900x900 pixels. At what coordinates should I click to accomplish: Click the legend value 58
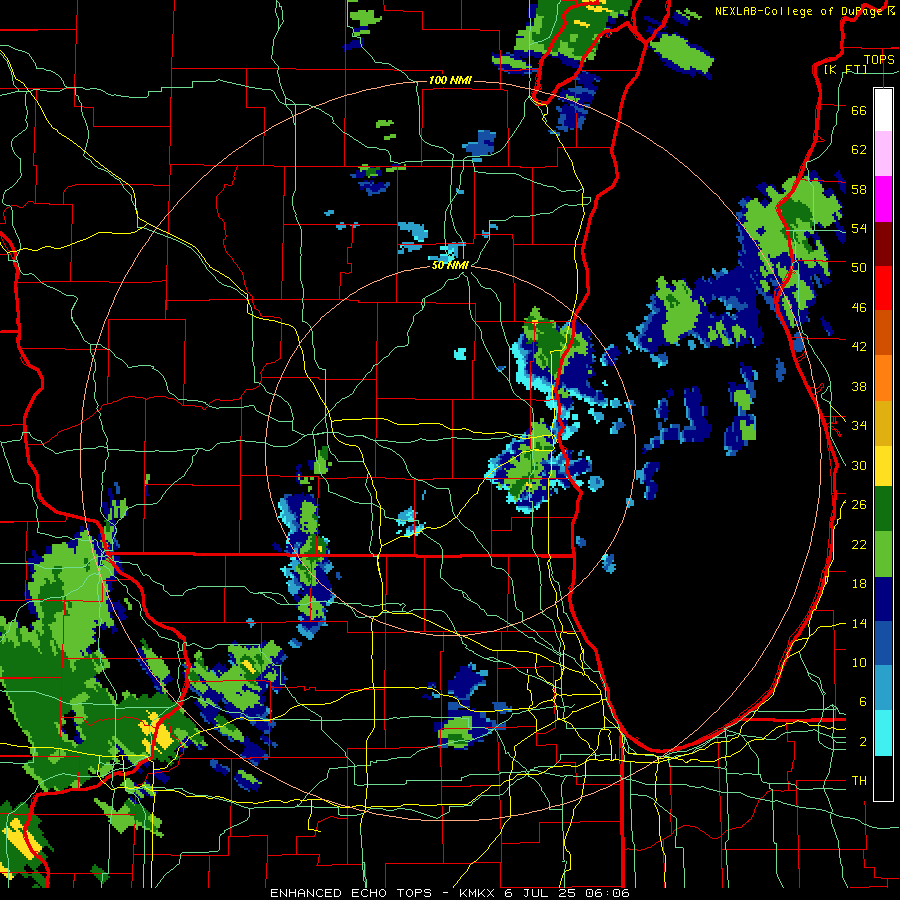point(859,189)
